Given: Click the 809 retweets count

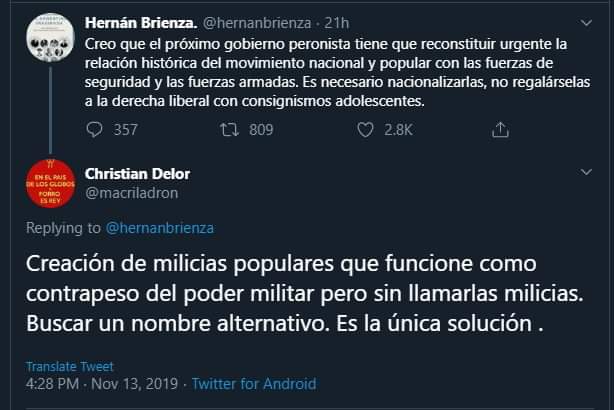Looking at the screenshot, I should (x=260, y=130).
